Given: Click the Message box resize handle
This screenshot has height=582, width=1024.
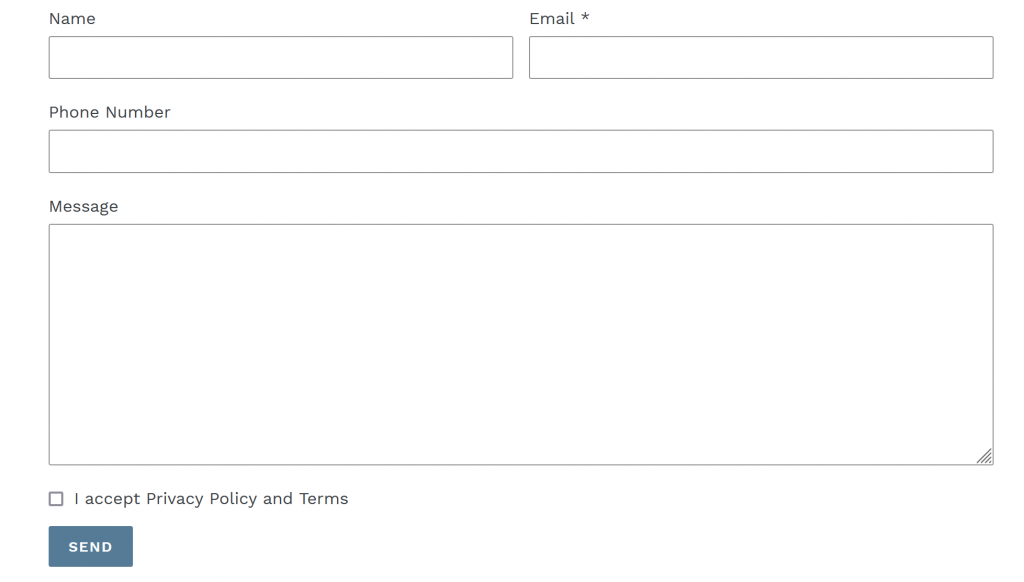Looking at the screenshot, I should tap(985, 456).
